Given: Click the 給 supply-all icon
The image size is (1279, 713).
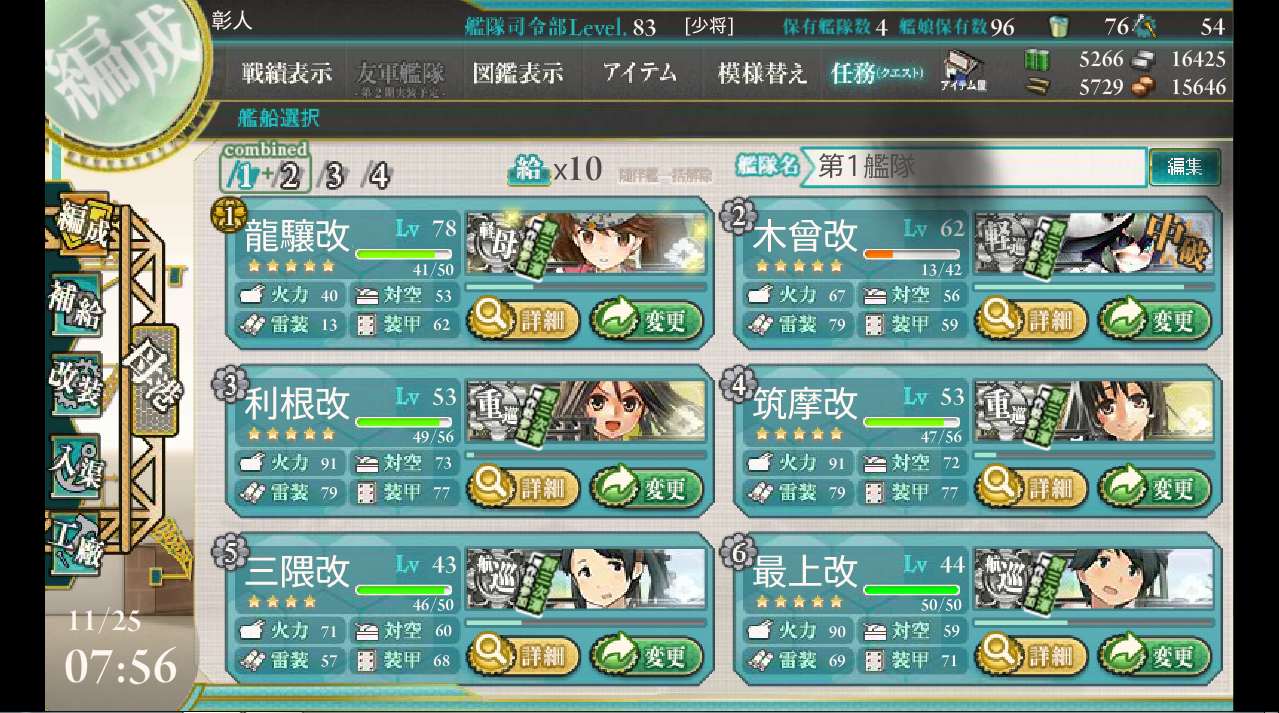Looking at the screenshot, I should [x=530, y=170].
